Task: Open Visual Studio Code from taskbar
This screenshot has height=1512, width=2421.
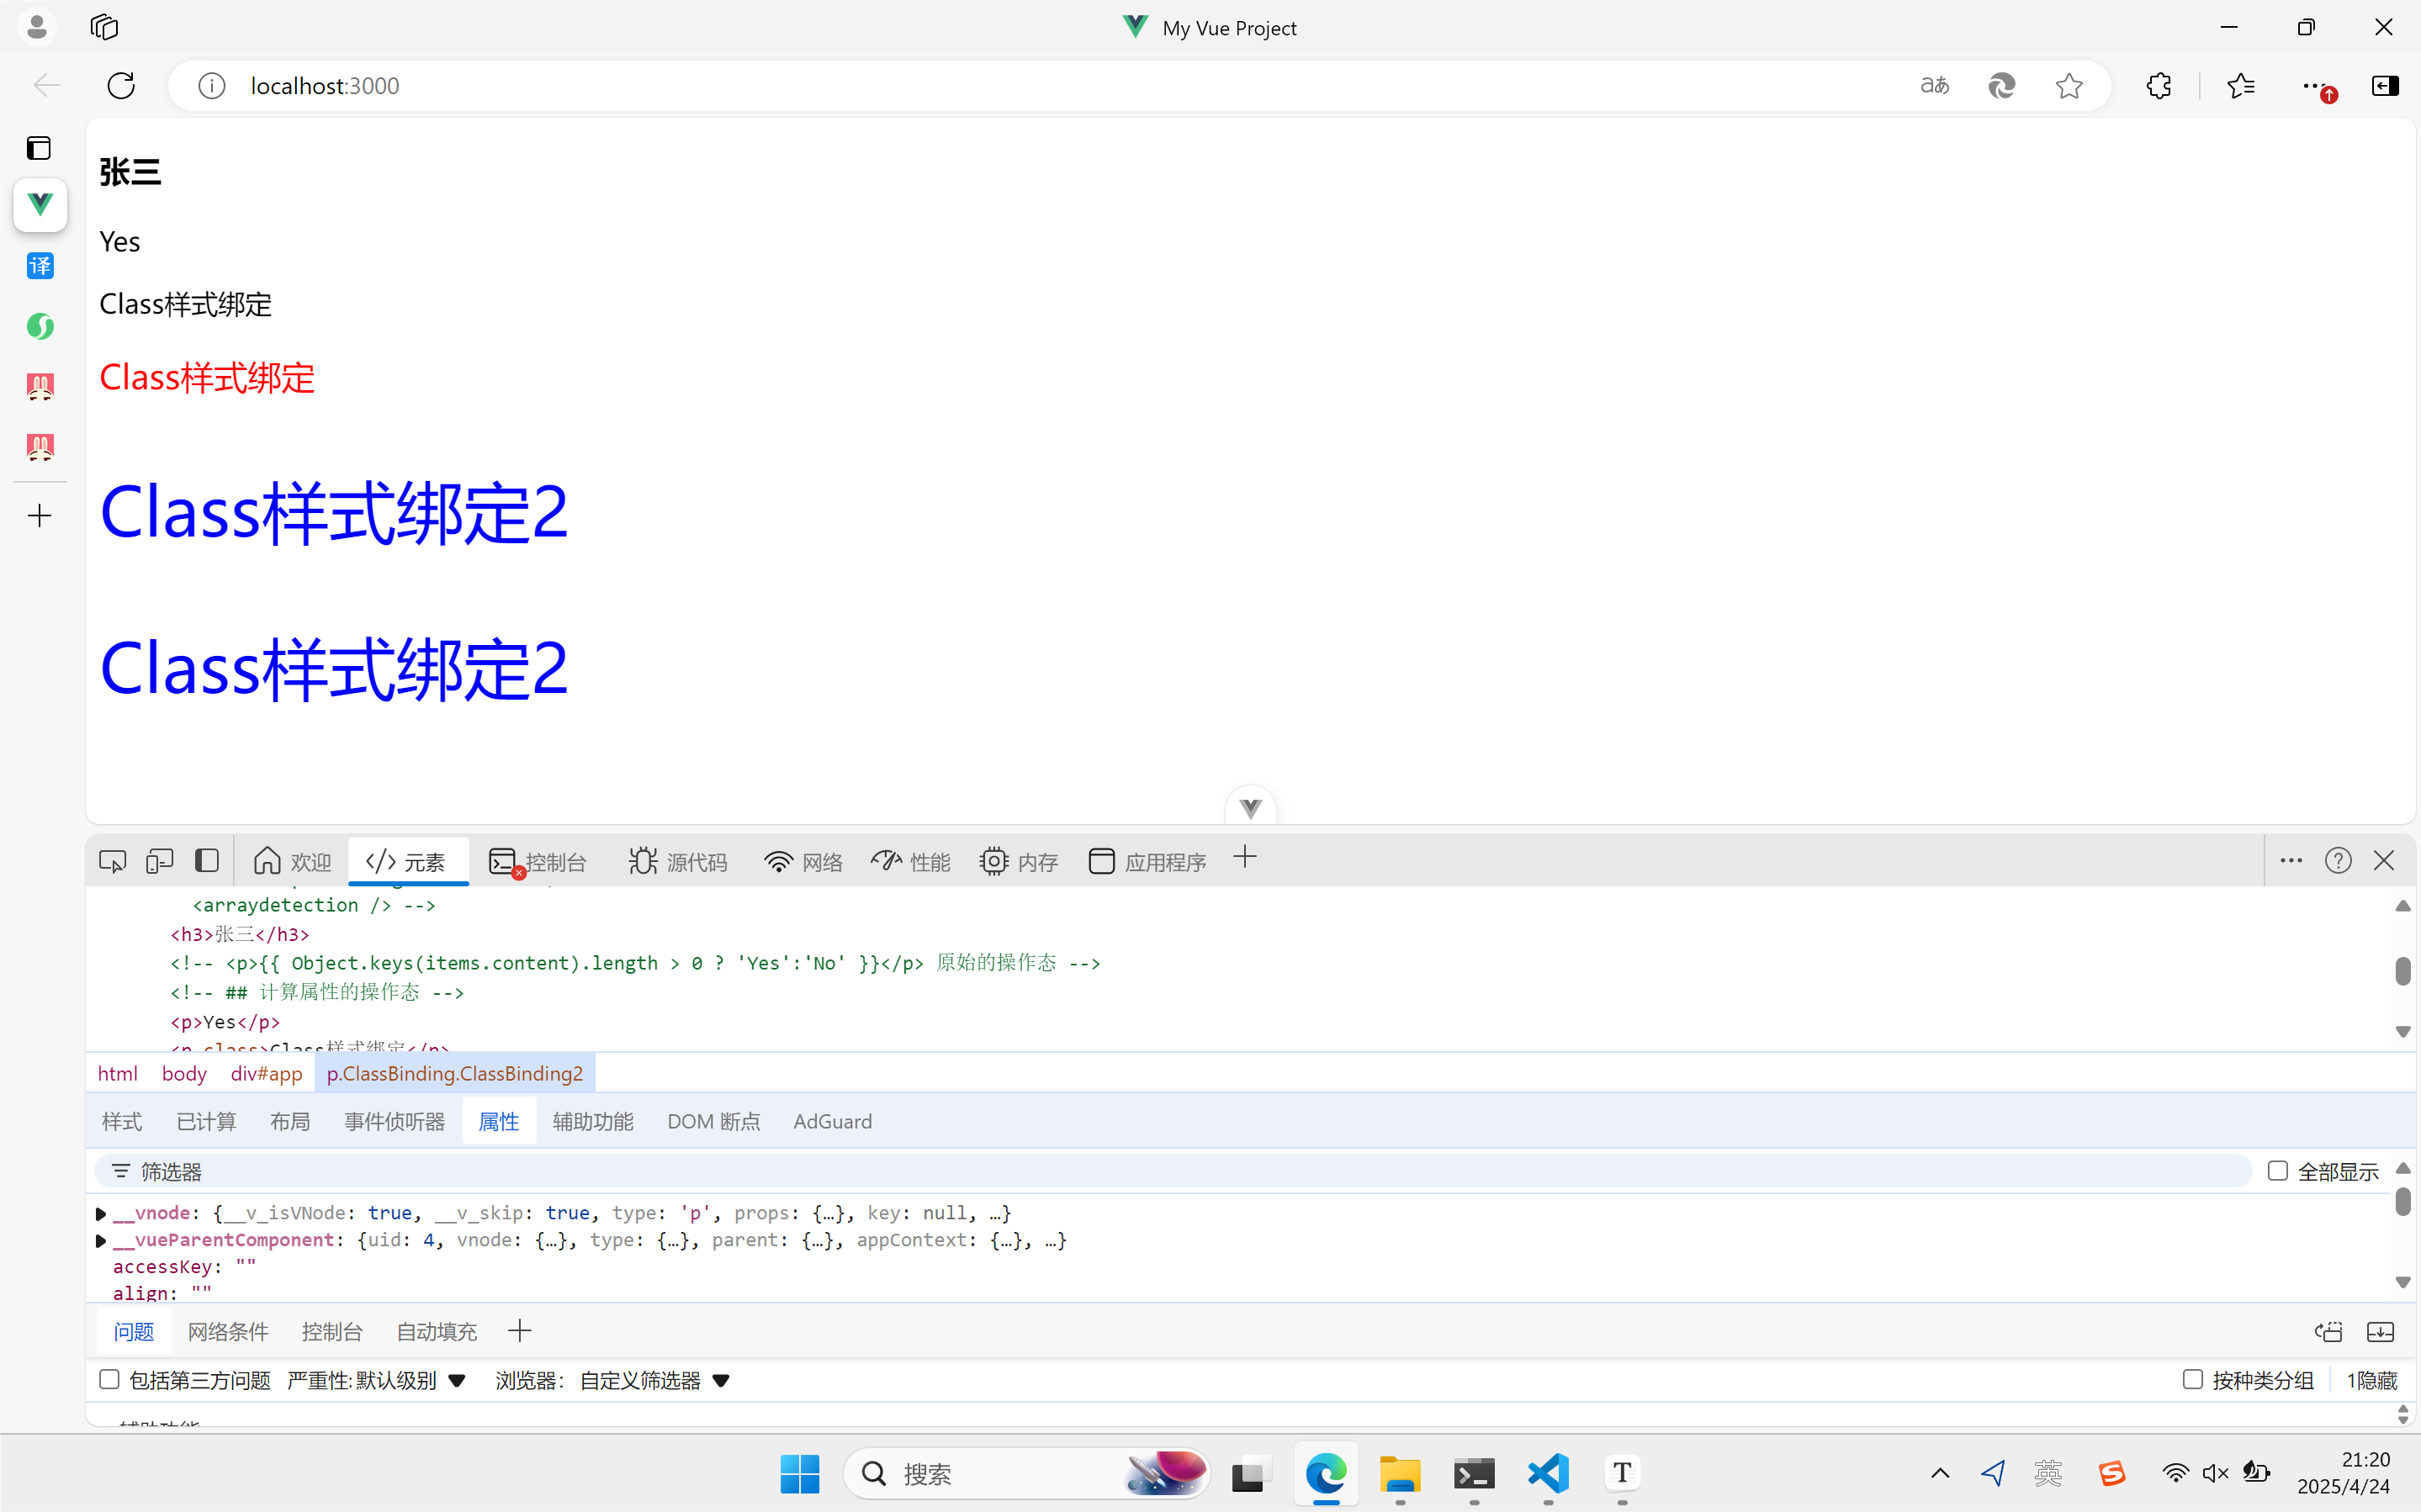Action: point(1547,1473)
